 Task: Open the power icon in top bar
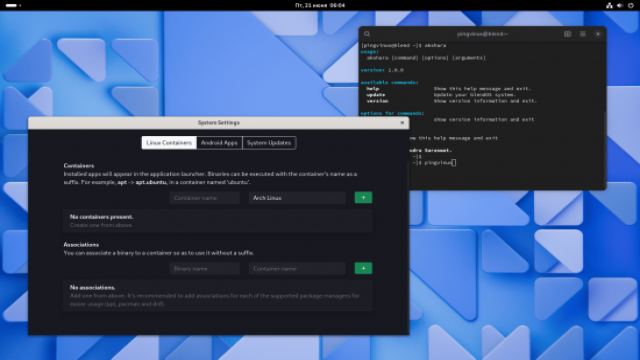pos(631,5)
